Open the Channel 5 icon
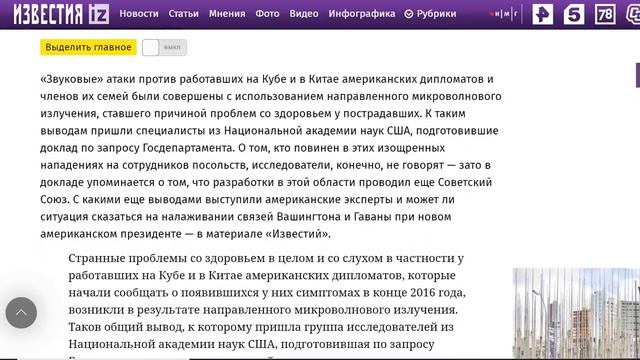Viewport: 640px width, 360px height. pyautogui.click(x=574, y=14)
